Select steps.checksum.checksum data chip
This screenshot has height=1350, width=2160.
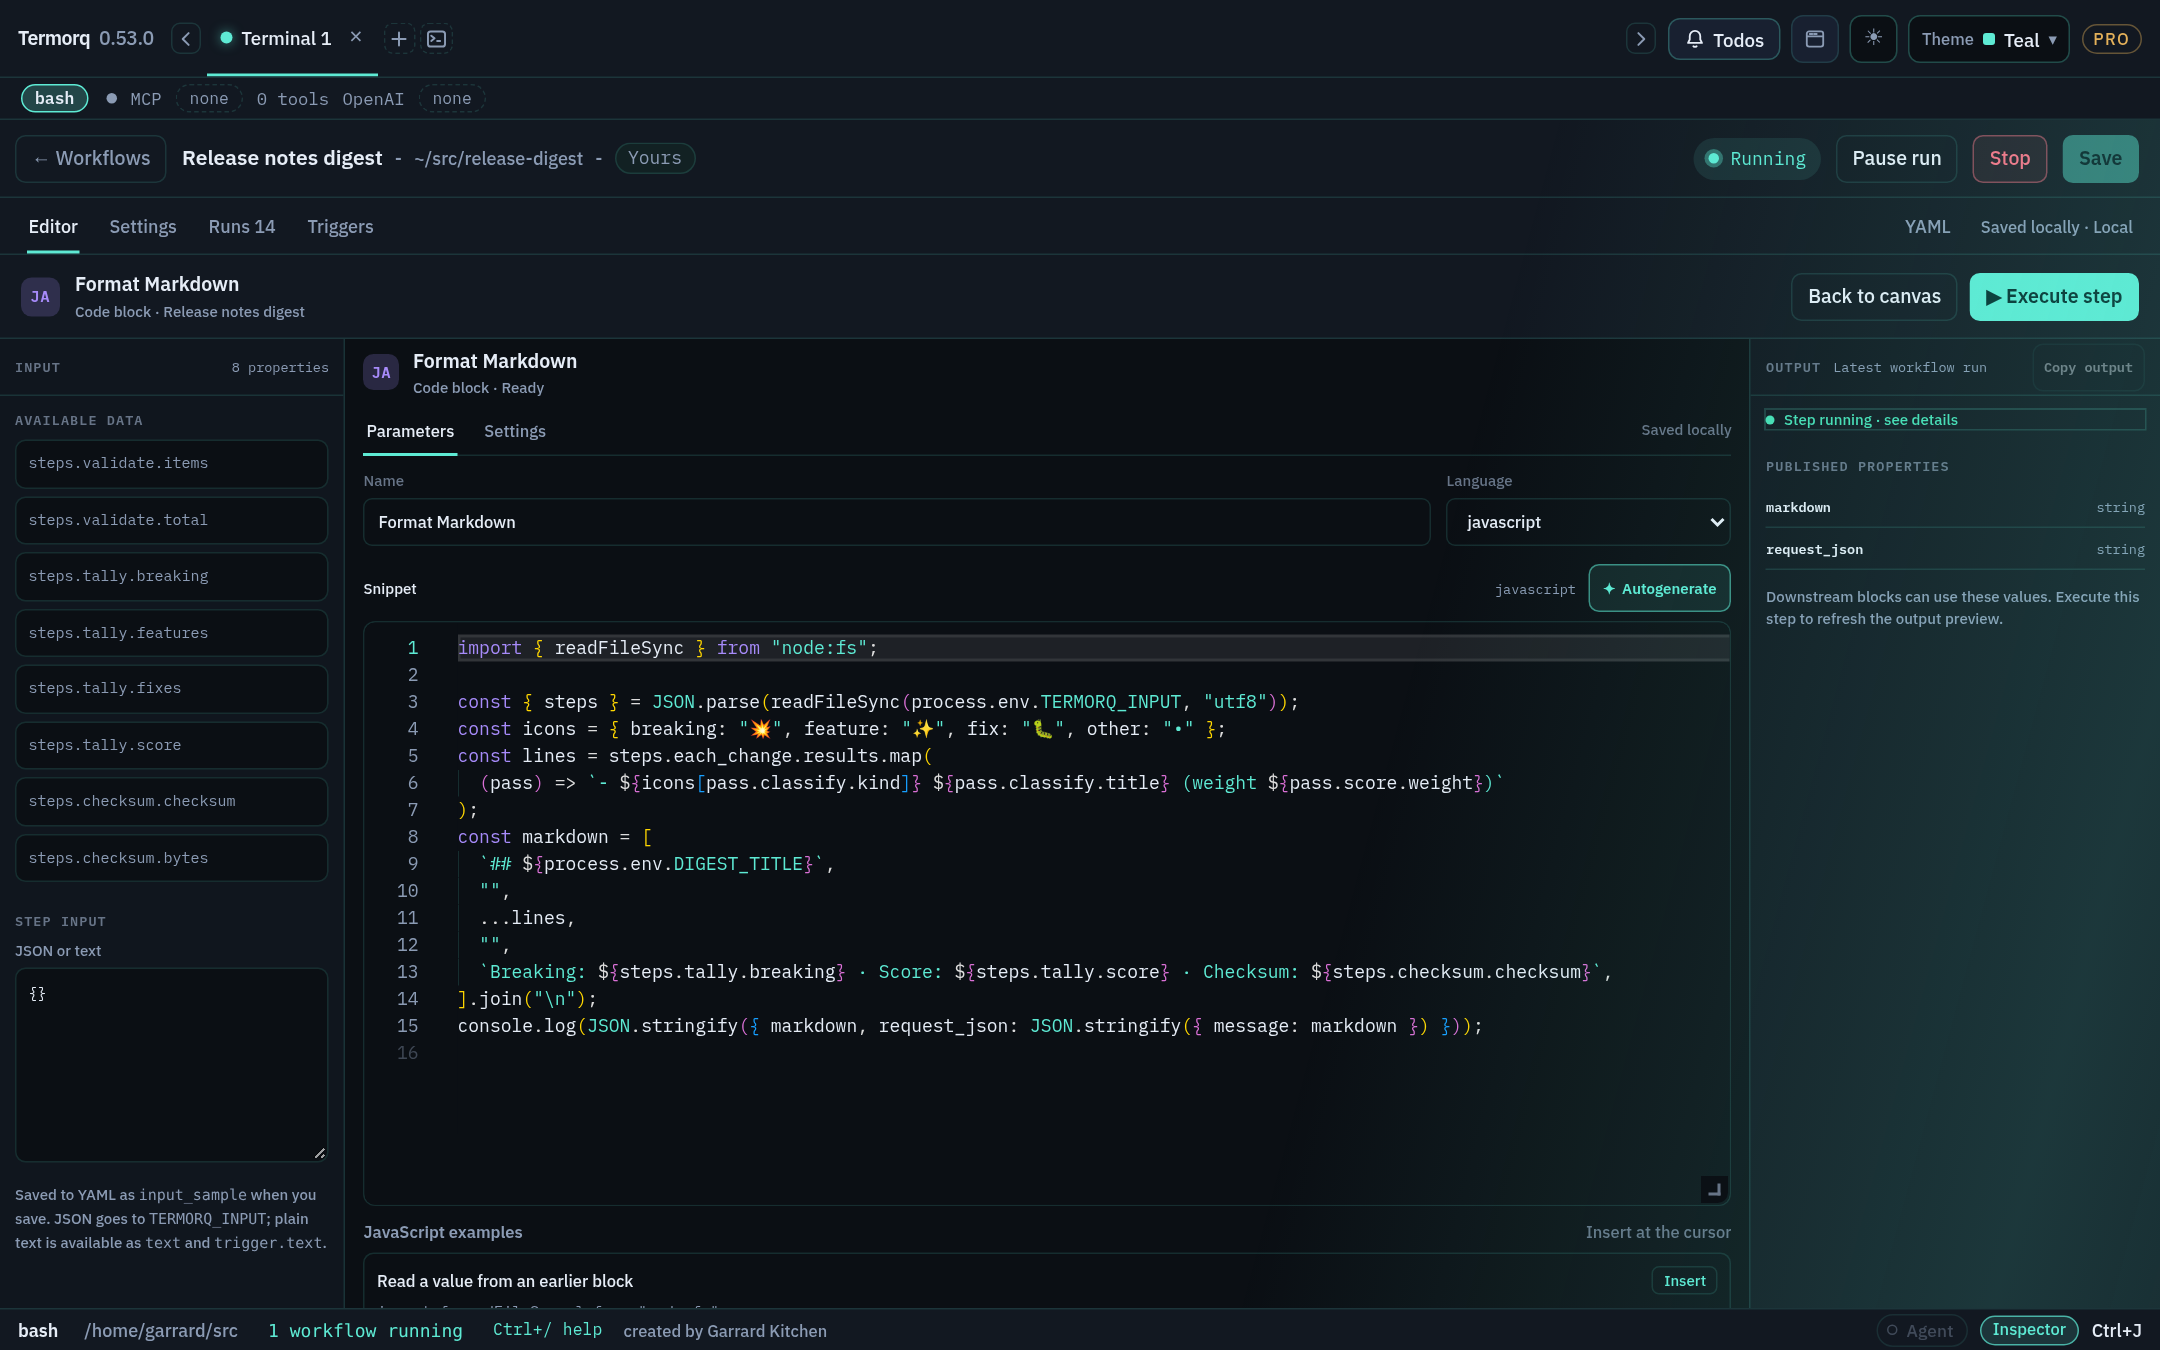coord(171,802)
